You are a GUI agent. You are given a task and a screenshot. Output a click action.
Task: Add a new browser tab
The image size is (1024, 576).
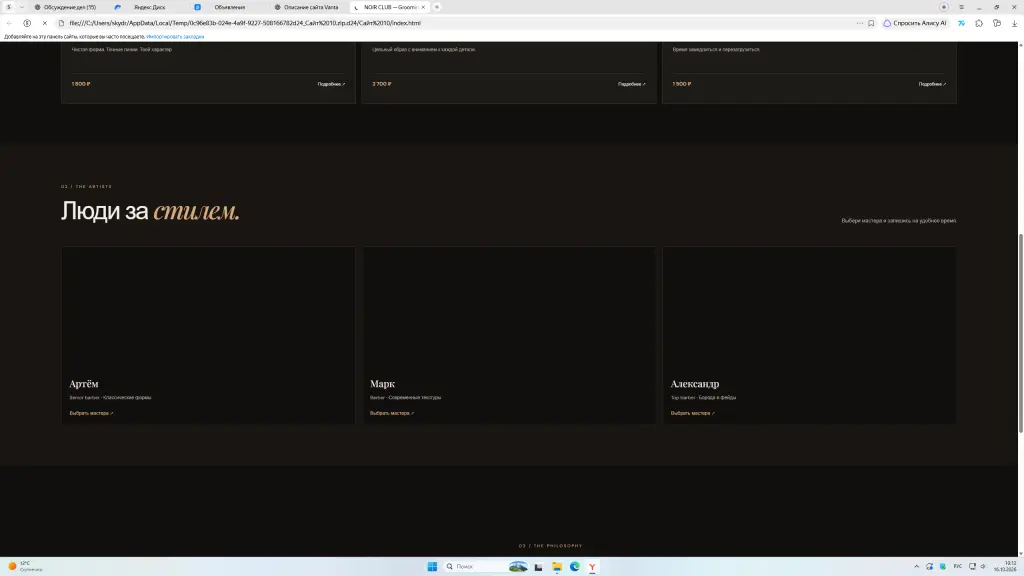437,7
